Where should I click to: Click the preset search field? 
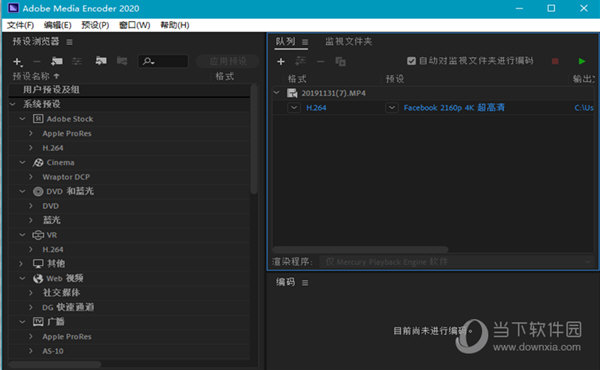(163, 61)
